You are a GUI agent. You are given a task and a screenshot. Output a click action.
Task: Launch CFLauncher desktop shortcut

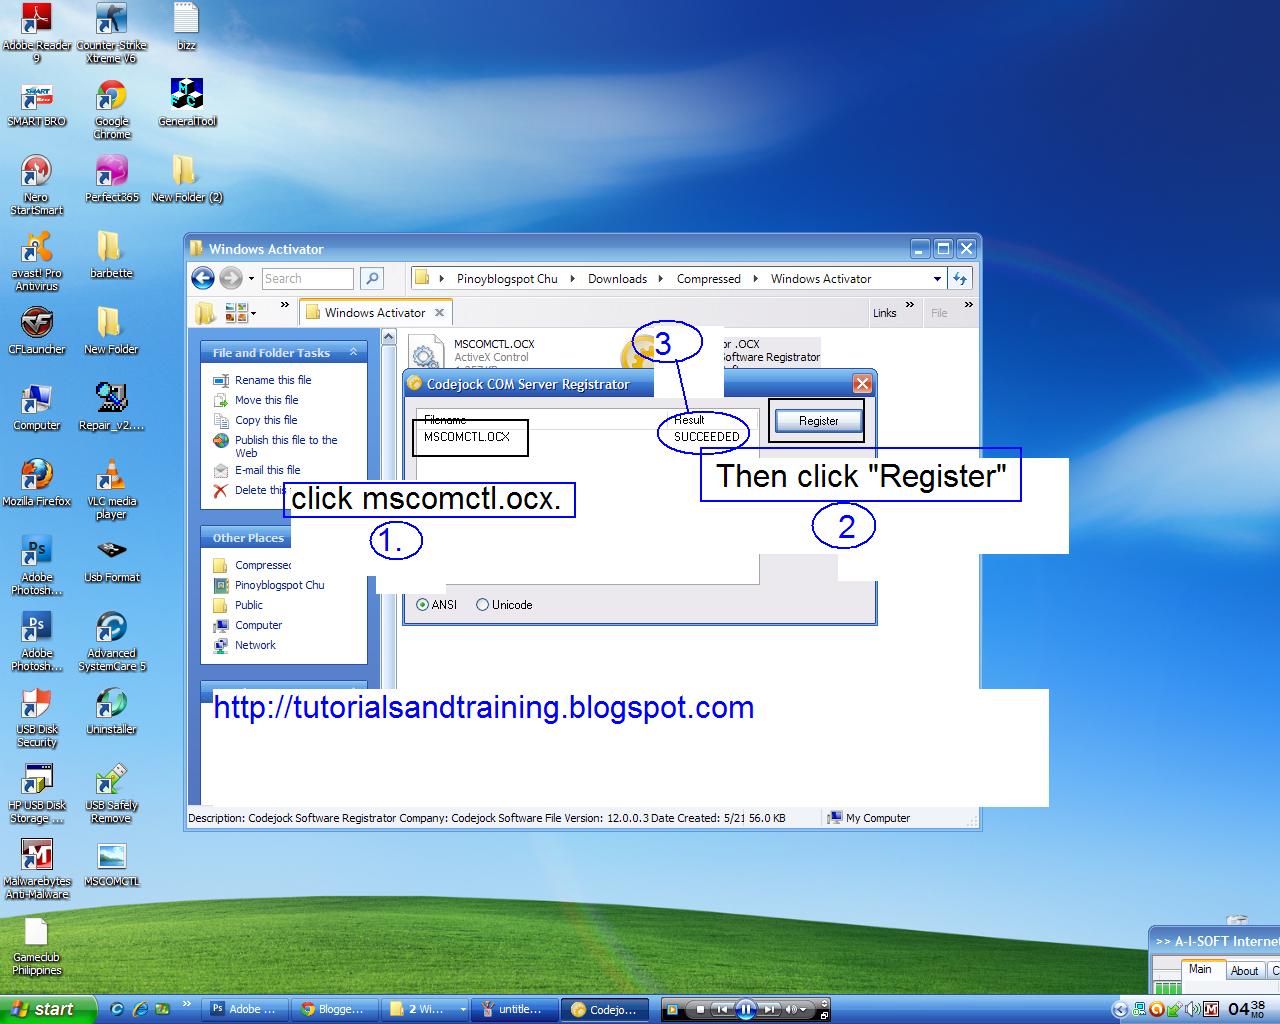[37, 332]
